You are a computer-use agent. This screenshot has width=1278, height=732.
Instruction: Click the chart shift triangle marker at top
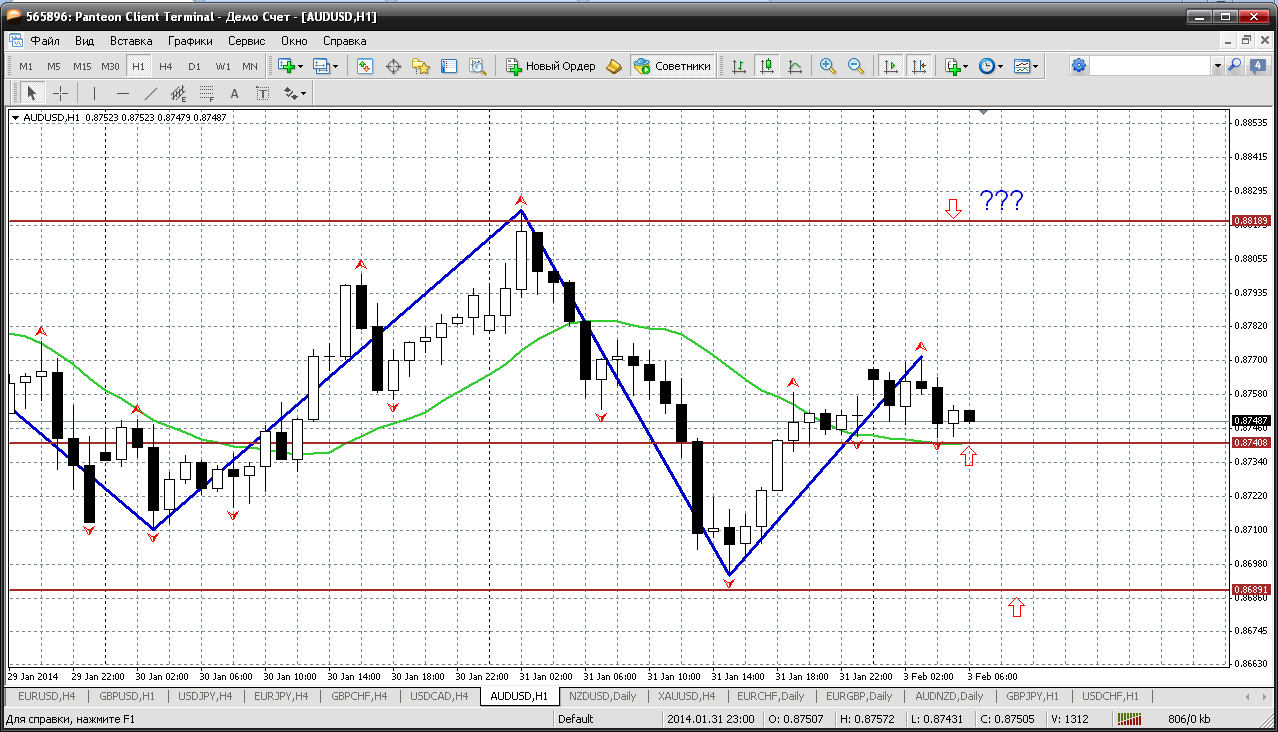click(985, 113)
